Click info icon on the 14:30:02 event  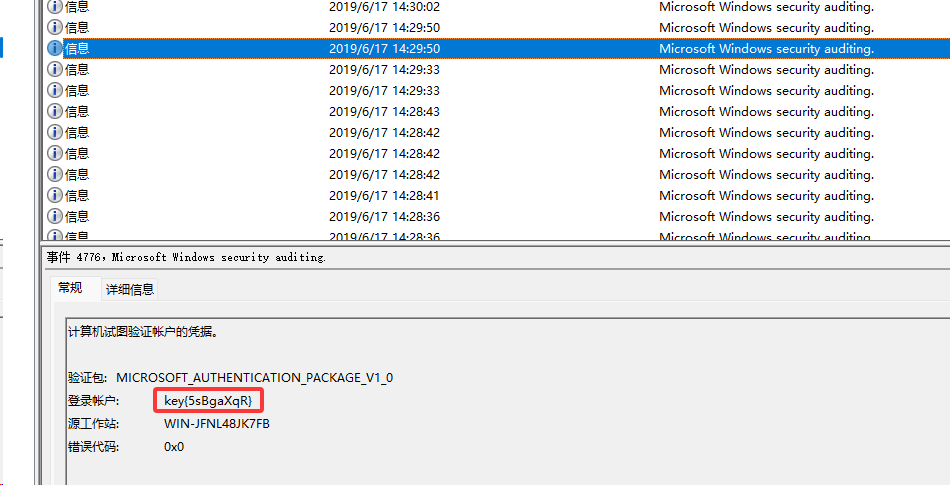click(55, 6)
